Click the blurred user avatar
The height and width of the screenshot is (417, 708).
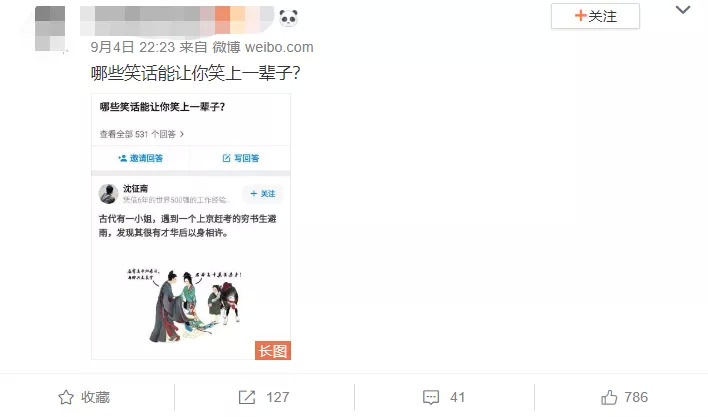pyautogui.click(x=50, y=28)
